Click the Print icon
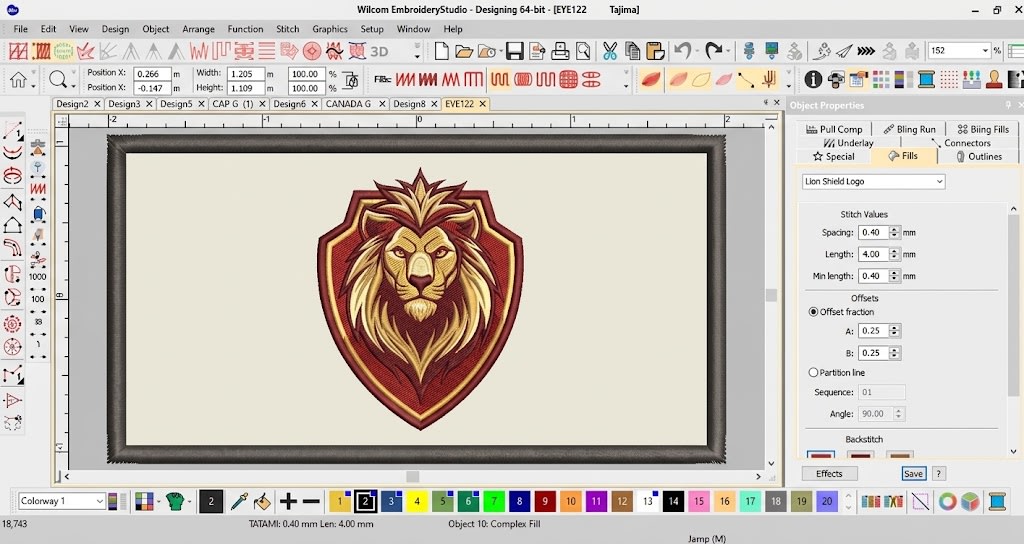The width and height of the screenshot is (1024, 544). pyautogui.click(x=560, y=50)
